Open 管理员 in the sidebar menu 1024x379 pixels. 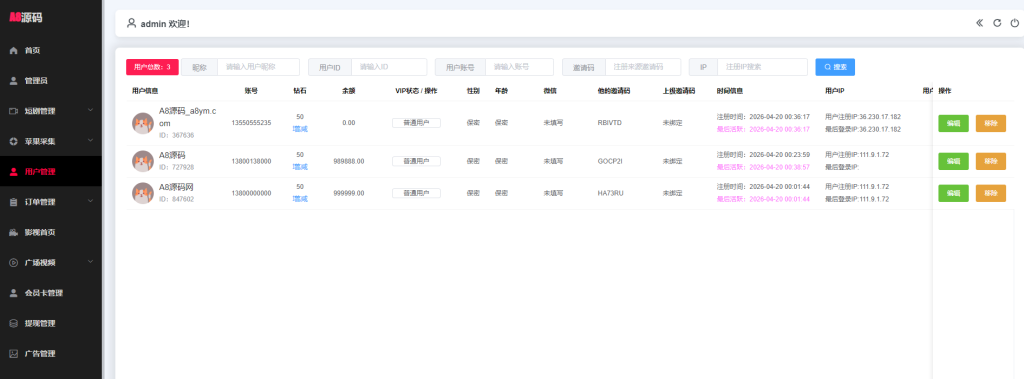[x=51, y=81]
